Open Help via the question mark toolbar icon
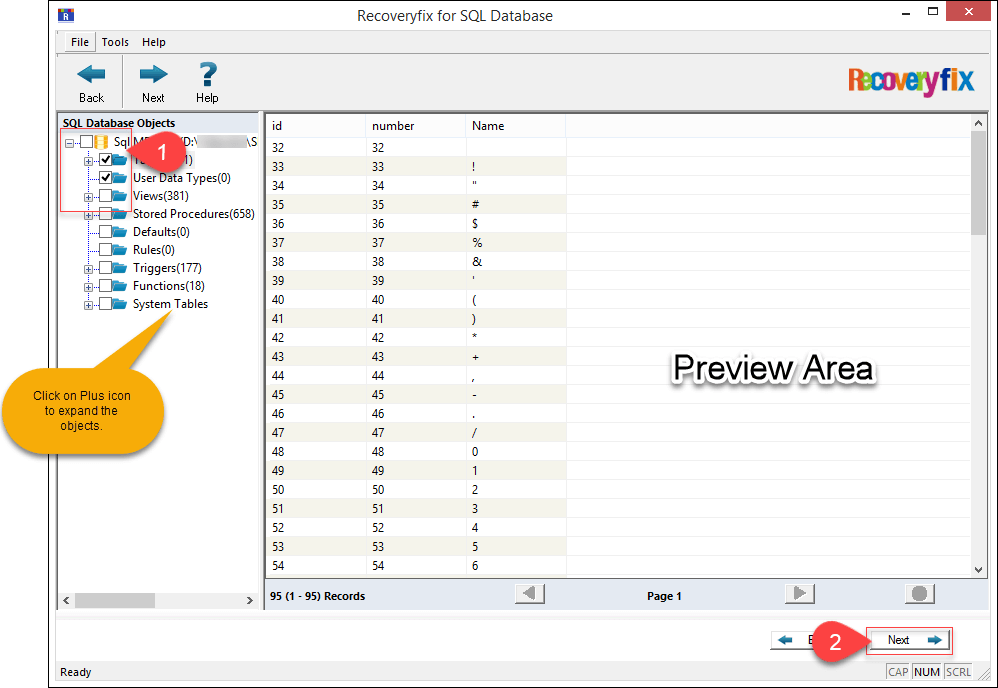 pos(207,74)
